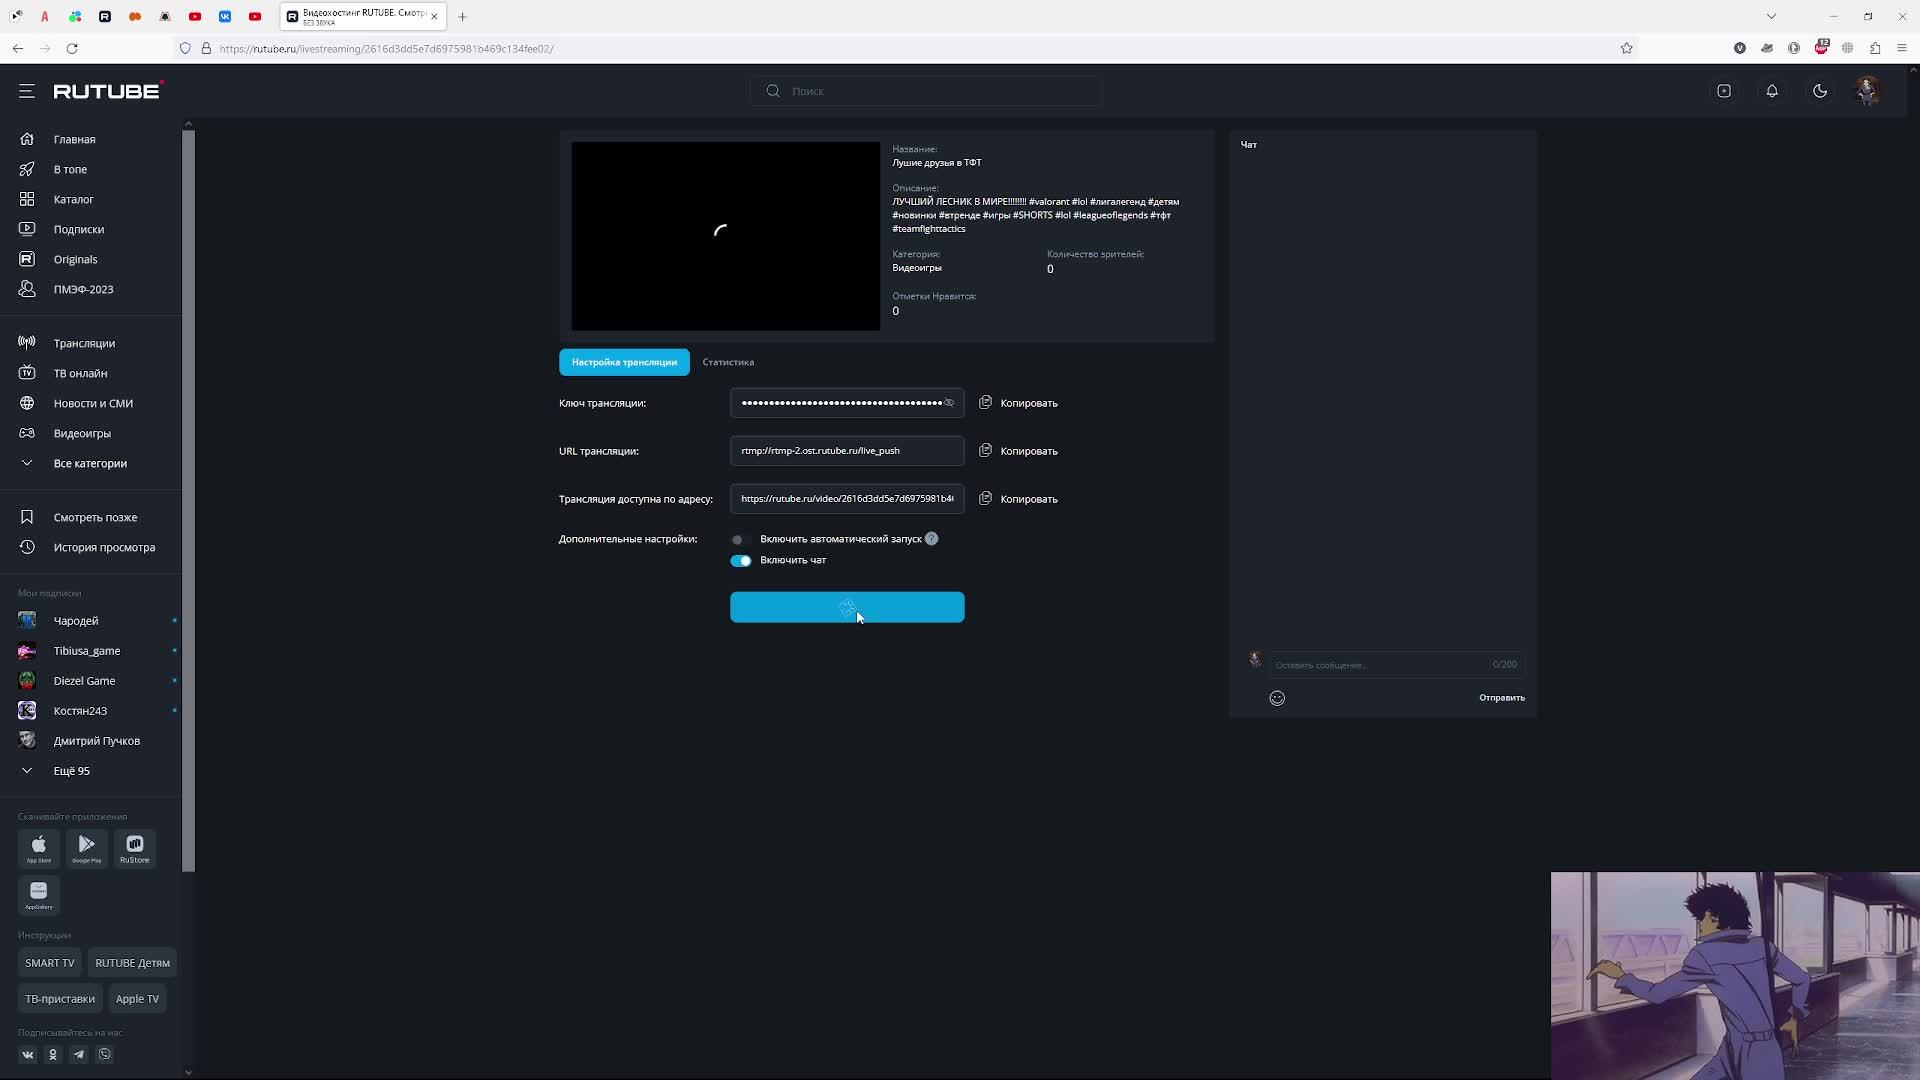Switch to the Статистика tab
The image size is (1920, 1080).
(x=728, y=362)
